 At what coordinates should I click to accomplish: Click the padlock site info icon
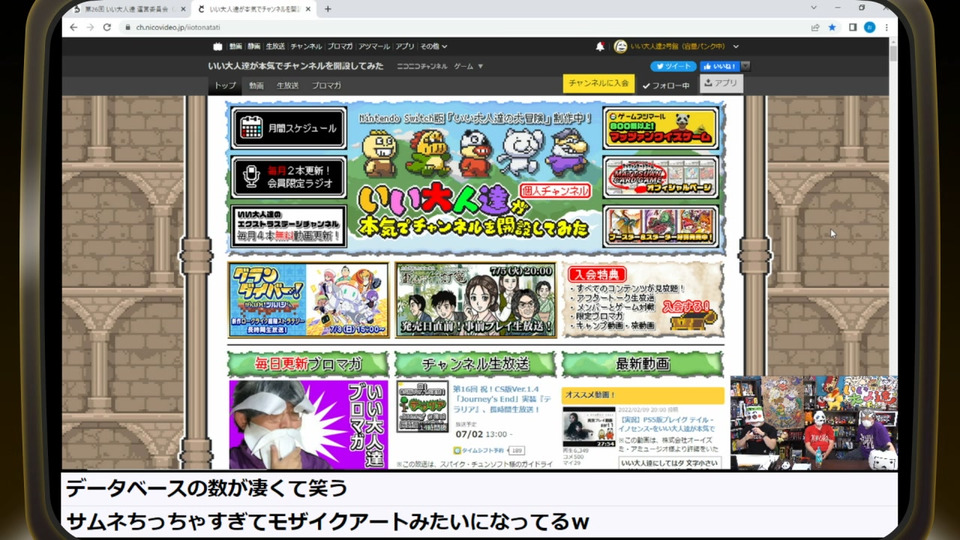[128, 28]
